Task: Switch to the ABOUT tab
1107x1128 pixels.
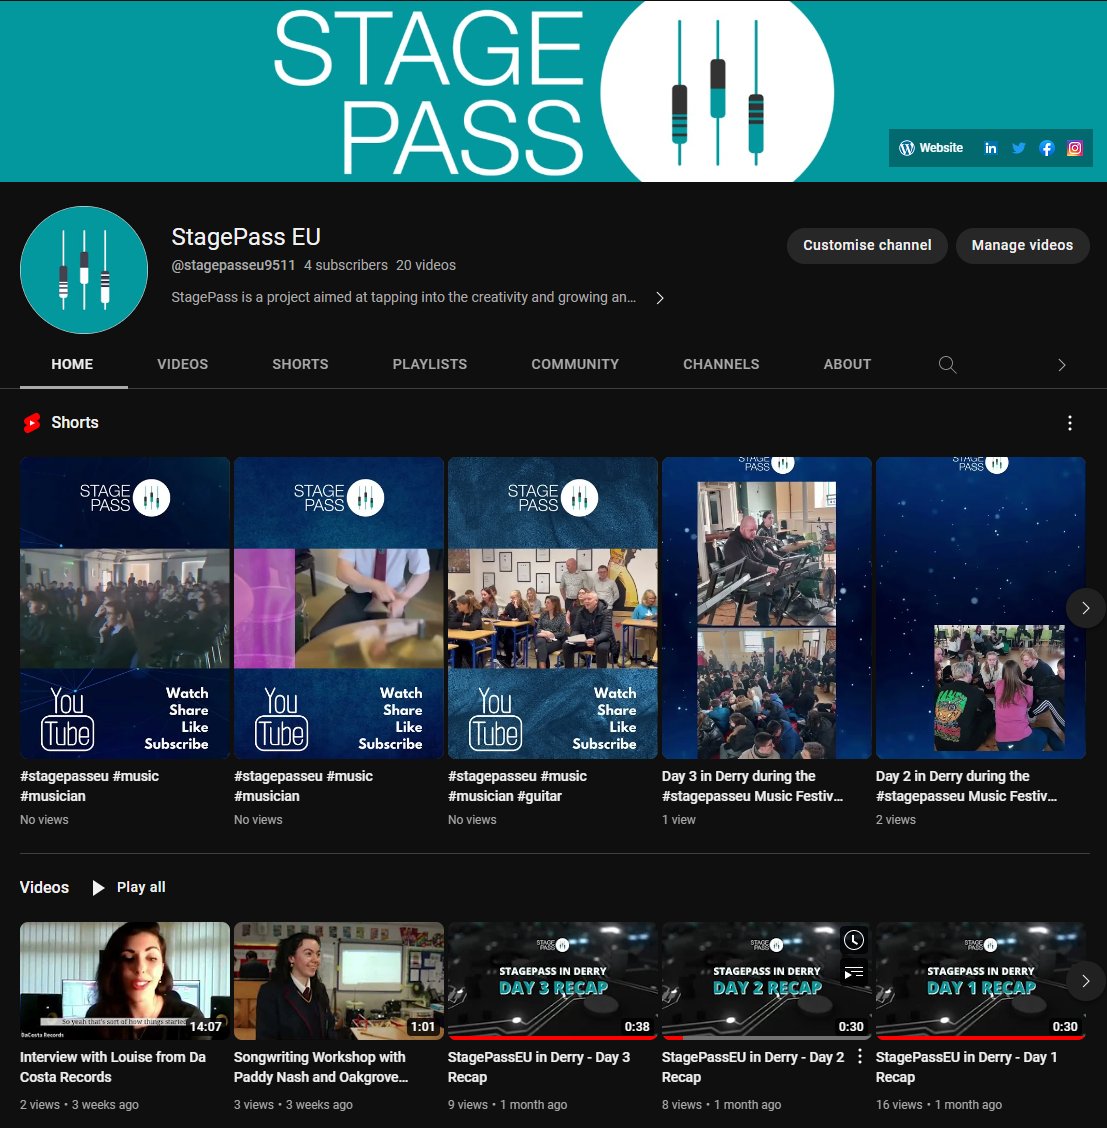Action: 847,364
